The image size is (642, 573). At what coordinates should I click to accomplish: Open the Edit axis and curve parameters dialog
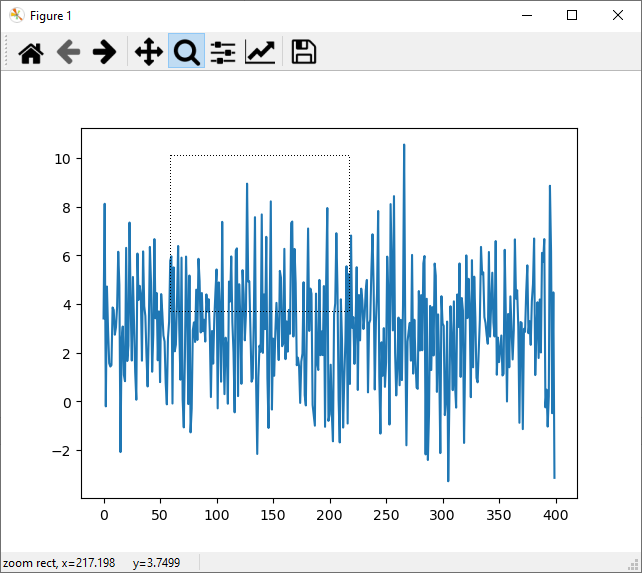click(260, 52)
